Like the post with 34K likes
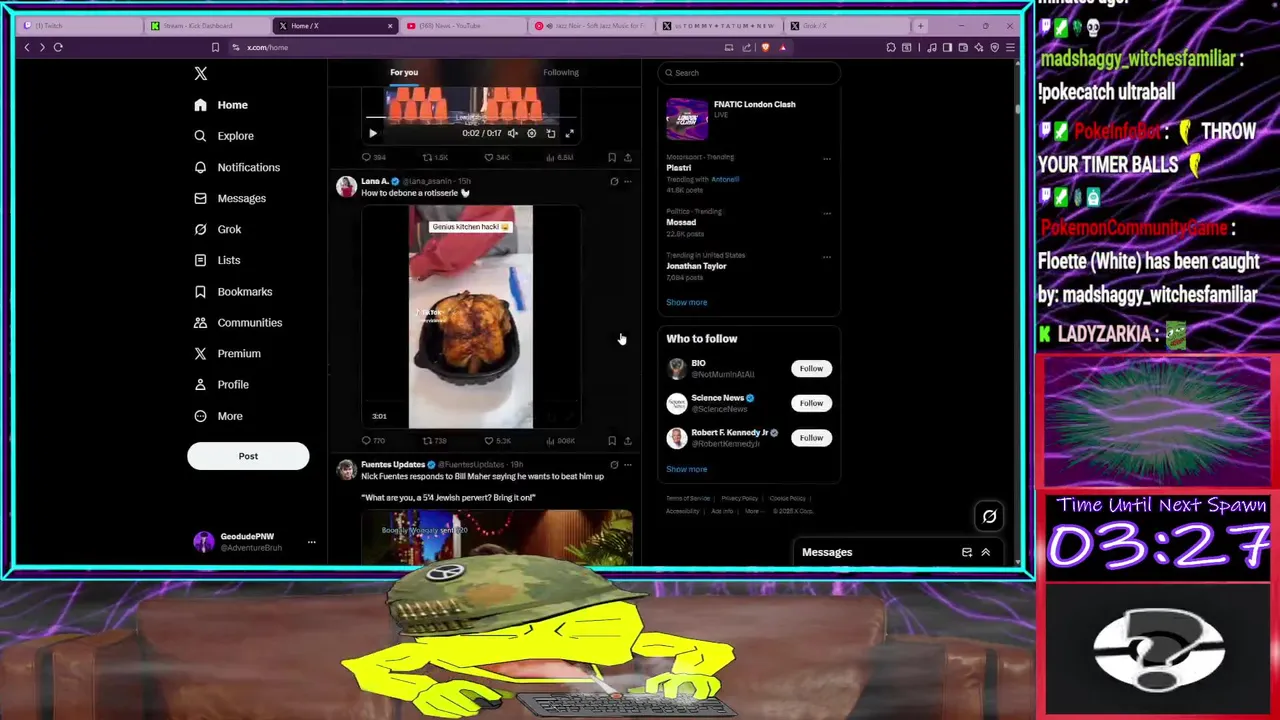Screen dimensions: 1280x720 tap(497, 157)
